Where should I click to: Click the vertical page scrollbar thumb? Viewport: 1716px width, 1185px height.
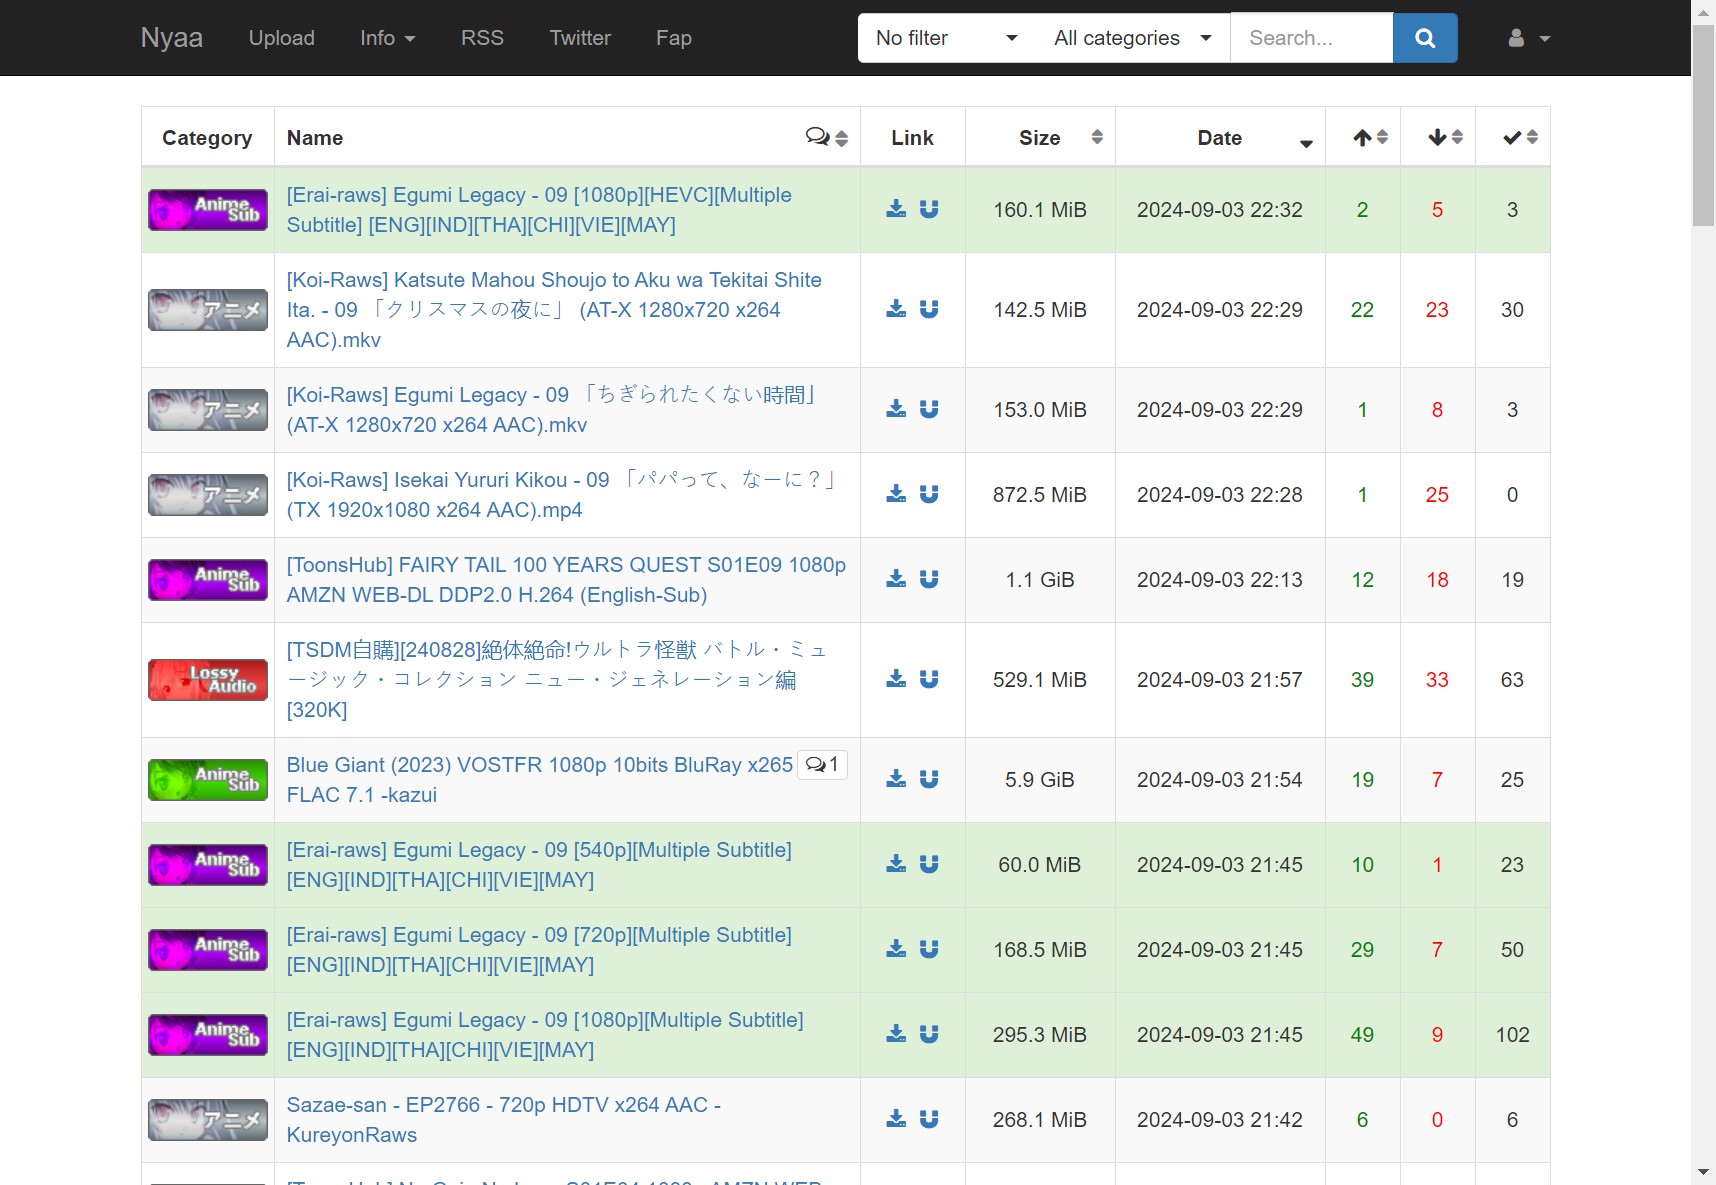[1703, 125]
